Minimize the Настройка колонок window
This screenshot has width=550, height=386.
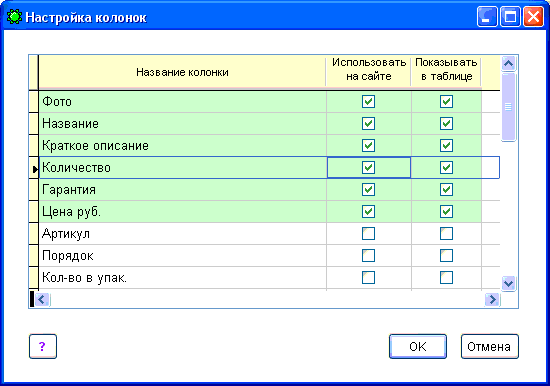[x=487, y=16]
